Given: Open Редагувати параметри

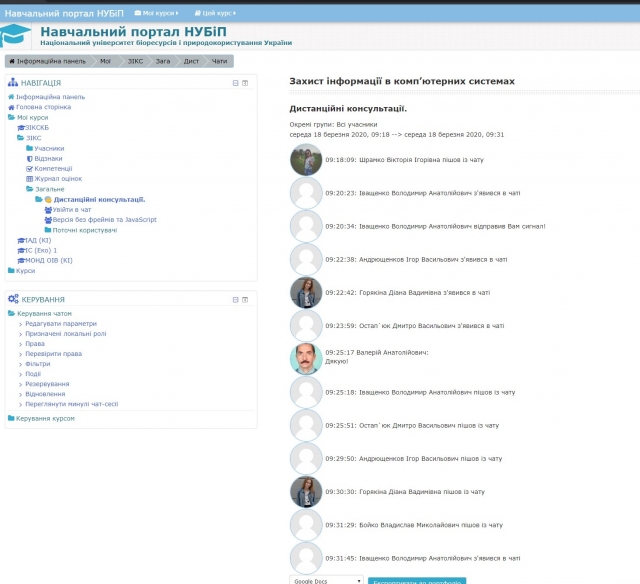Looking at the screenshot, I should (x=61, y=324).
